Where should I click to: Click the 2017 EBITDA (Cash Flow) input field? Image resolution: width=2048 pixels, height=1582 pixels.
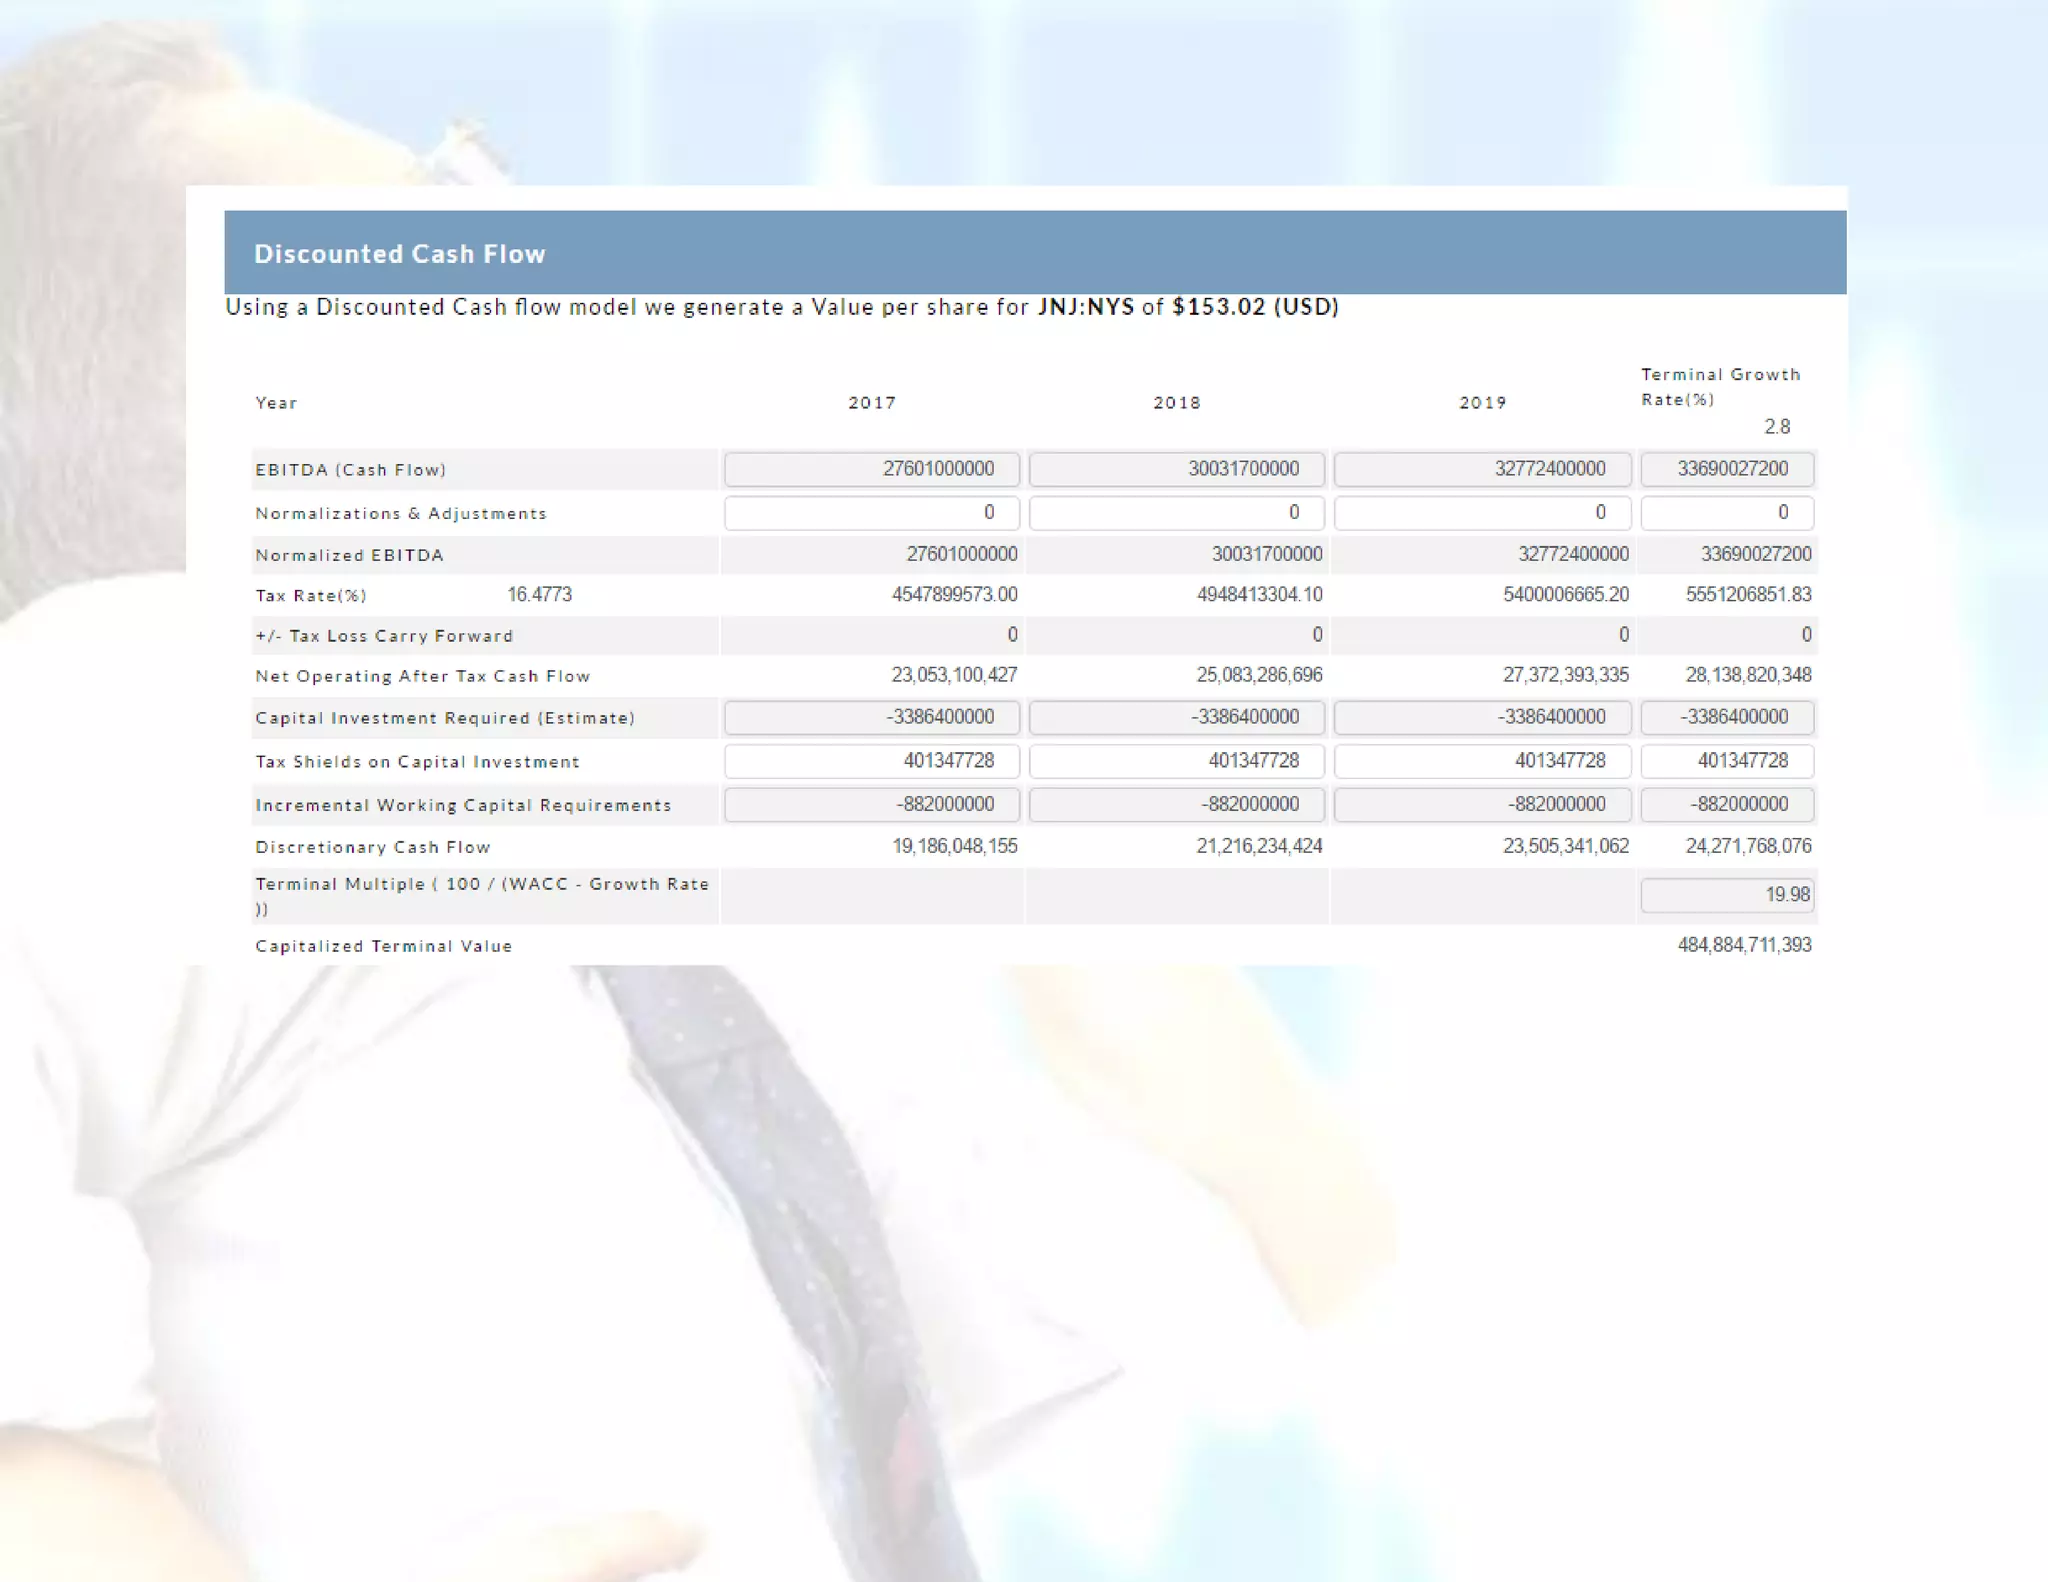tap(871, 469)
